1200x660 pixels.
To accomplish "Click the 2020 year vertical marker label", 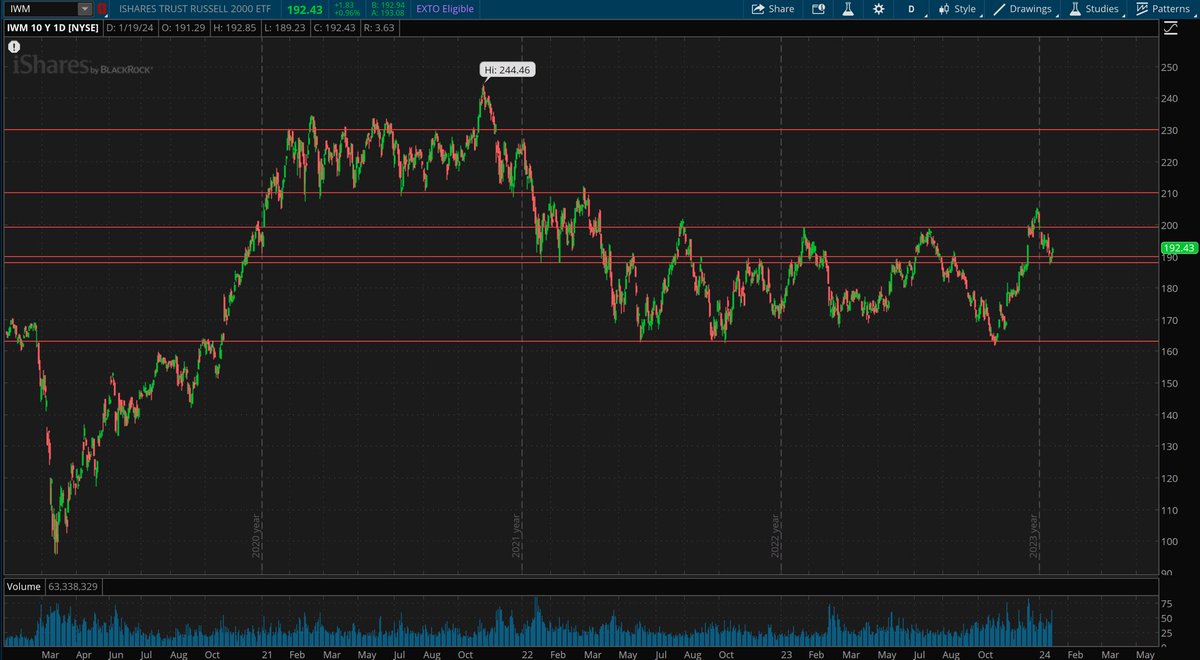I will click(256, 537).
